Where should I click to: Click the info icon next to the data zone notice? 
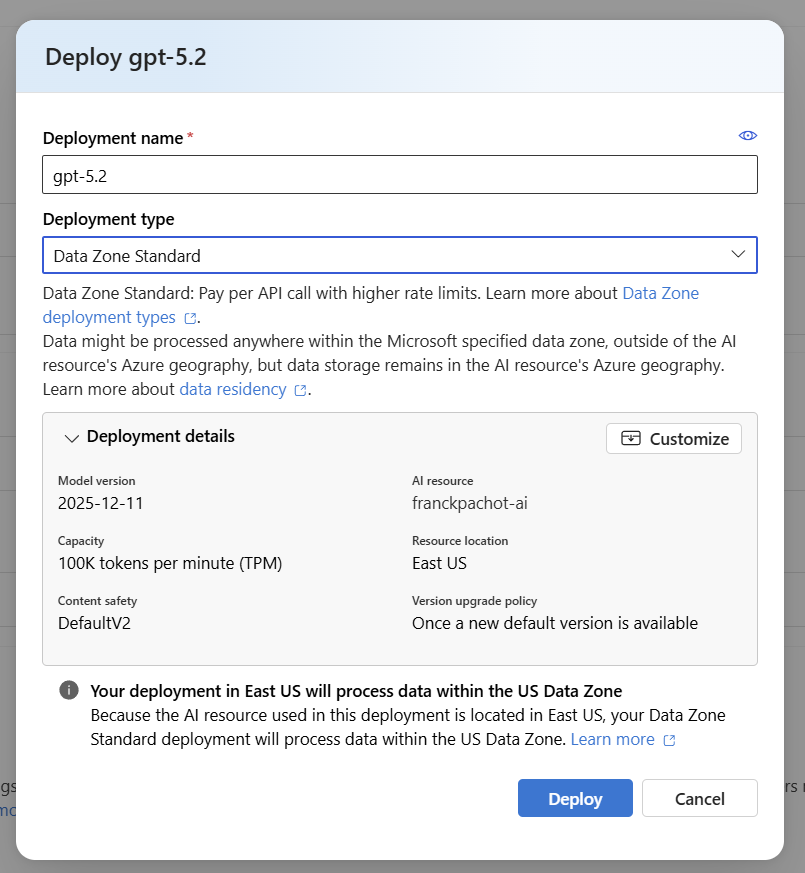click(69, 690)
